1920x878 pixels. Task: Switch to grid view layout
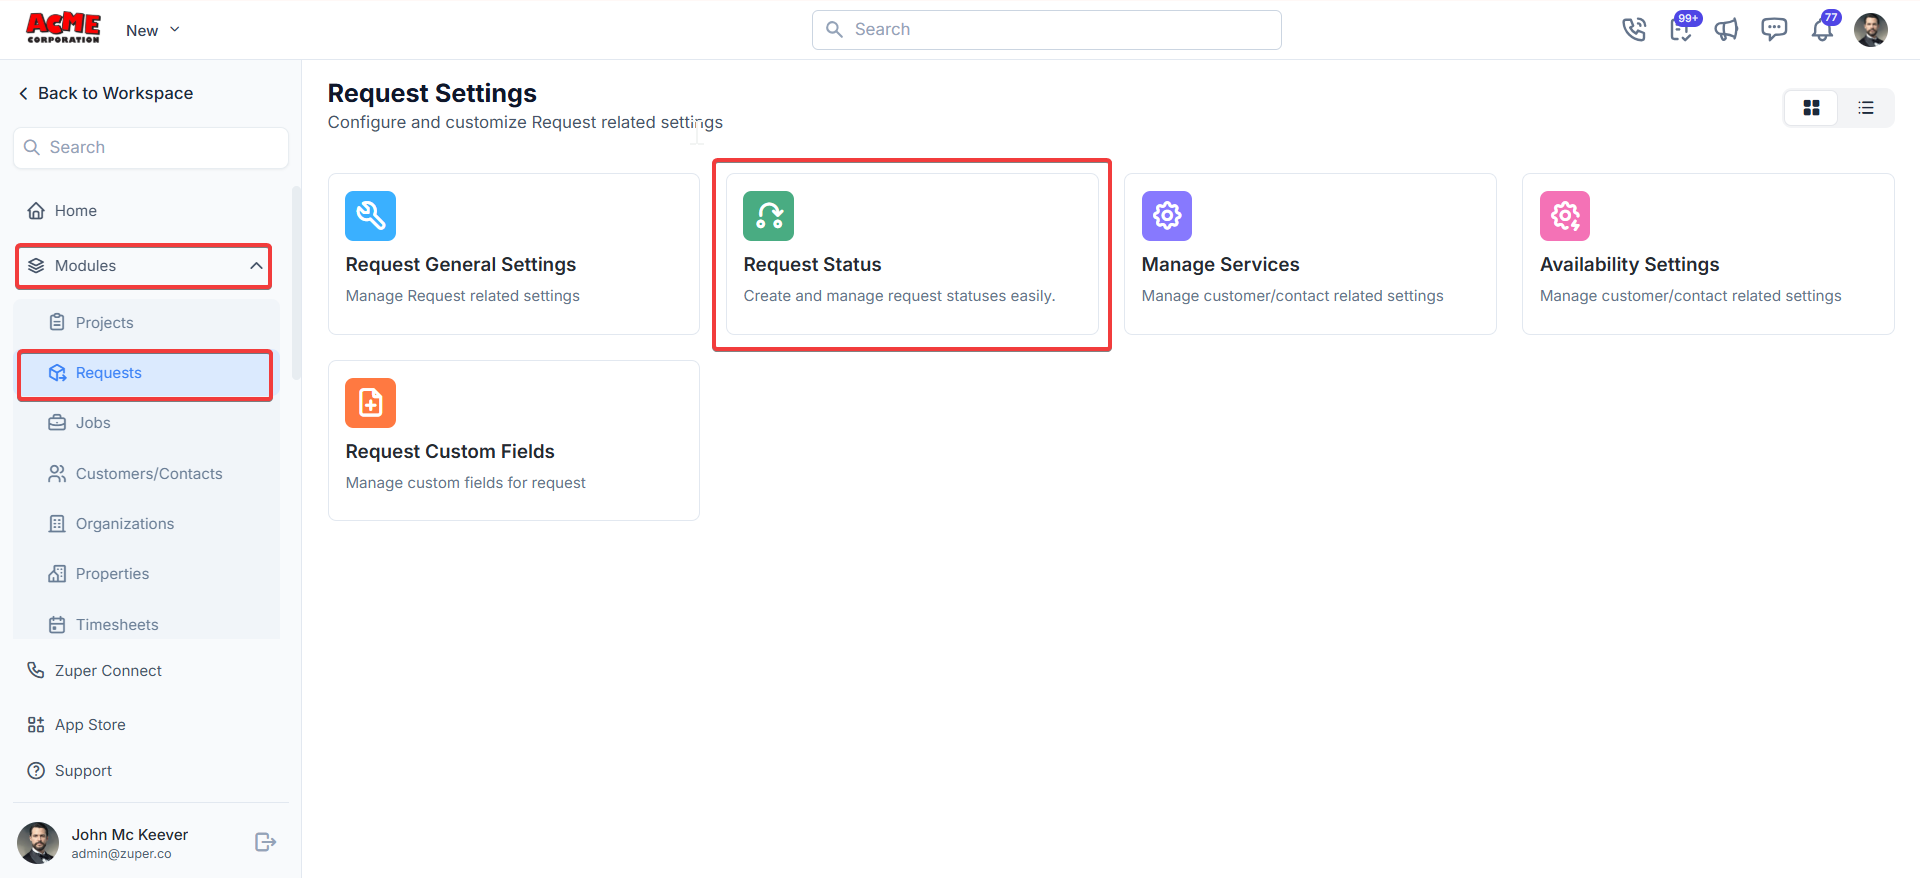(x=1811, y=108)
